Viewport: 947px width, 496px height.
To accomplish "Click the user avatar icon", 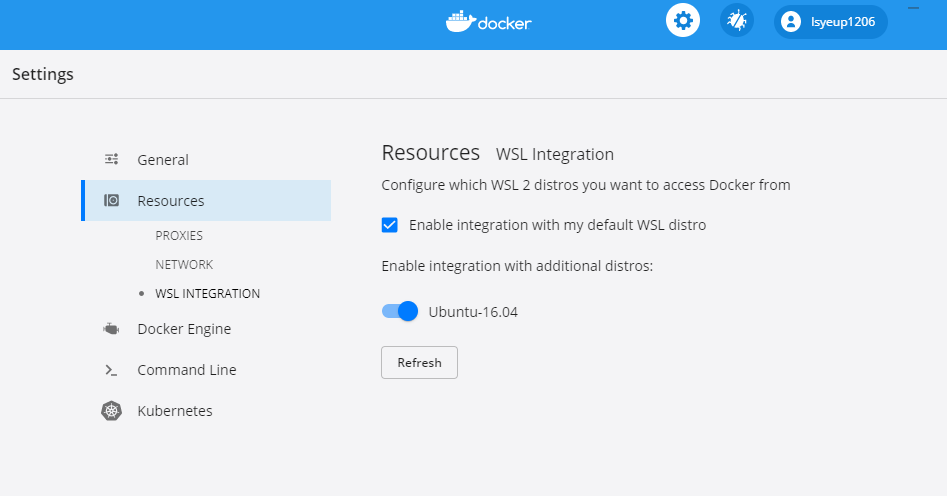I will (790, 22).
